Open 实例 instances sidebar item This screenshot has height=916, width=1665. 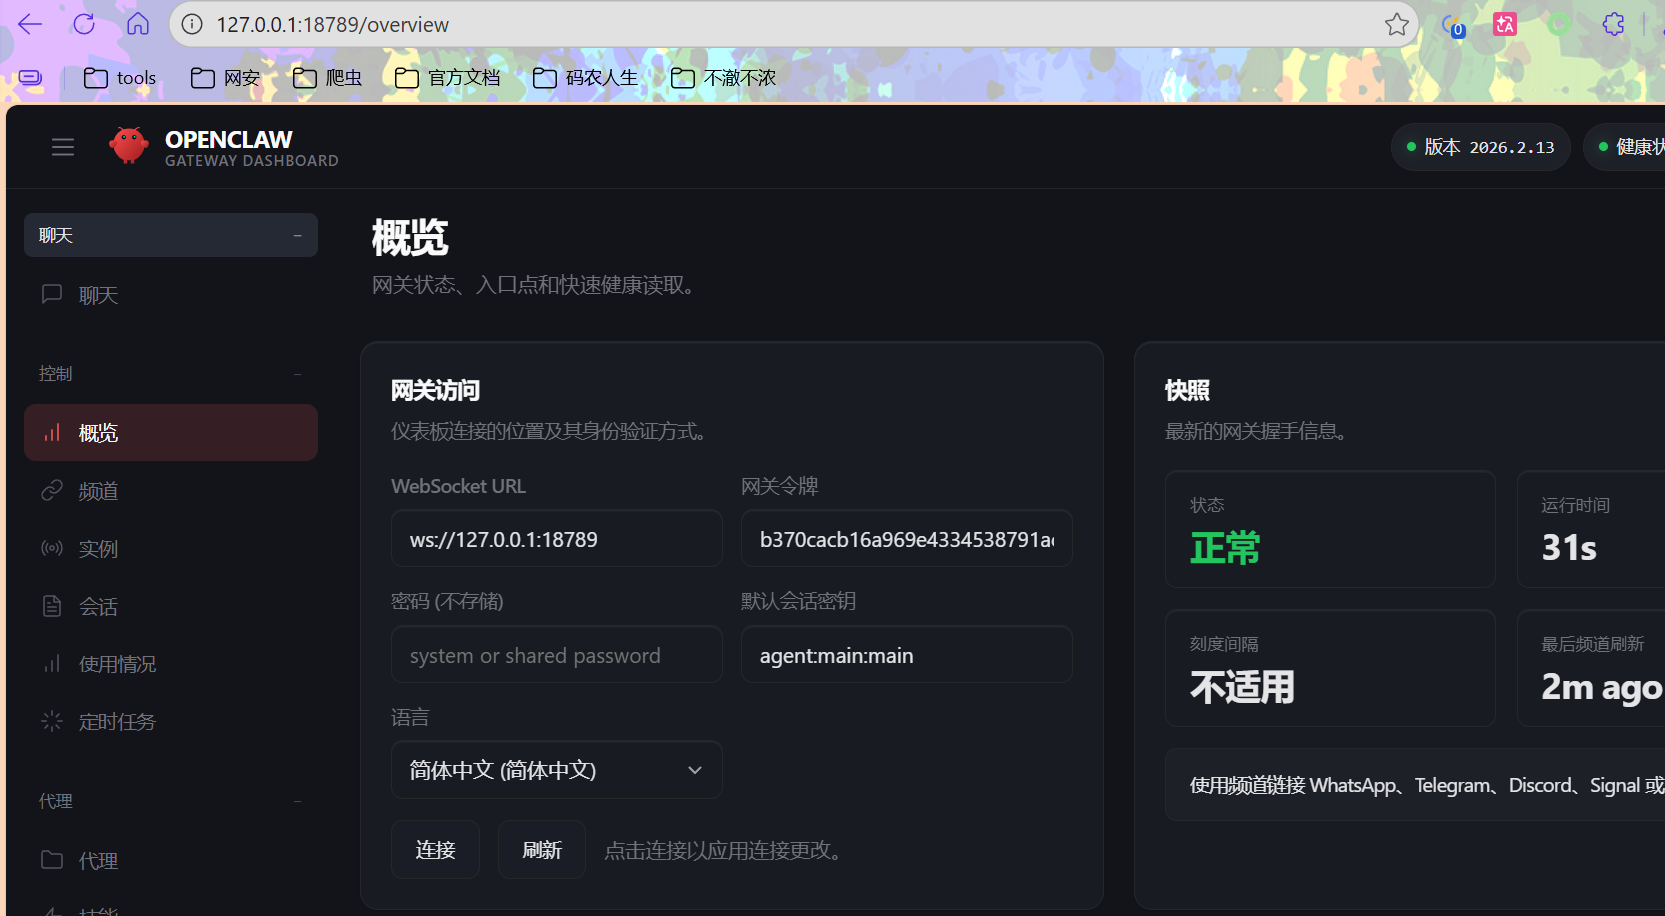pos(171,549)
